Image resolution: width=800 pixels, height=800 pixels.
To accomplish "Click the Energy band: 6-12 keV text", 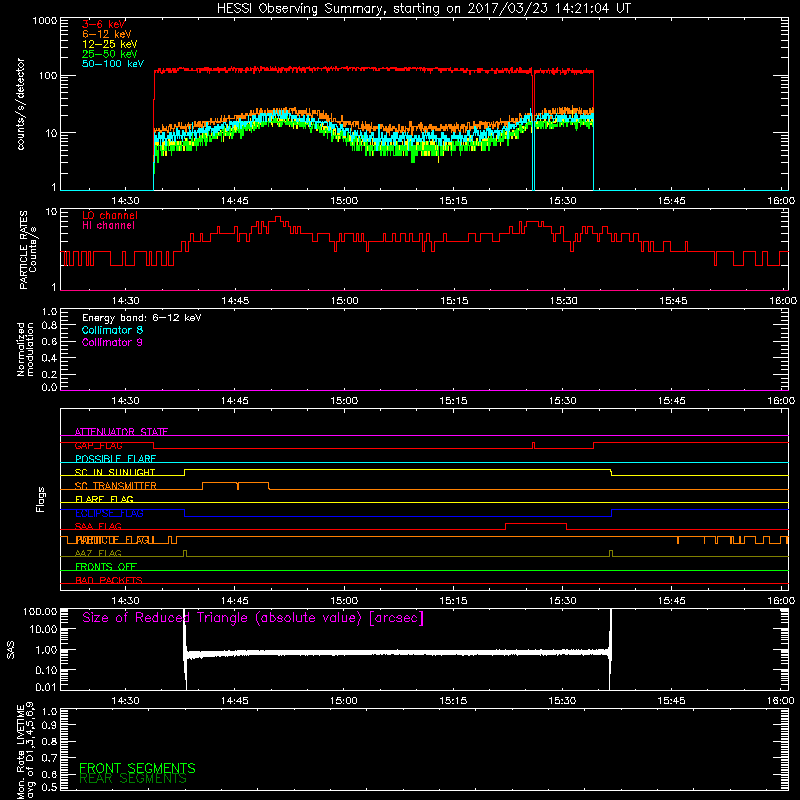I will coord(142,318).
